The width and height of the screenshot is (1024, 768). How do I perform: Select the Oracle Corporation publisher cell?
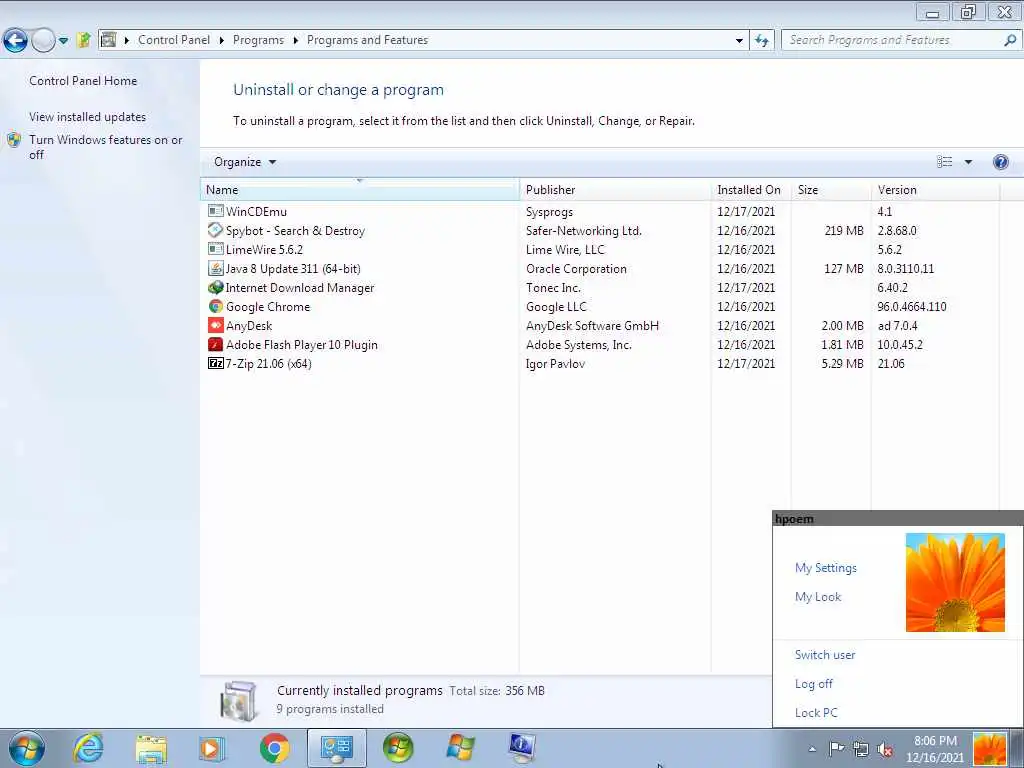[x=576, y=268]
